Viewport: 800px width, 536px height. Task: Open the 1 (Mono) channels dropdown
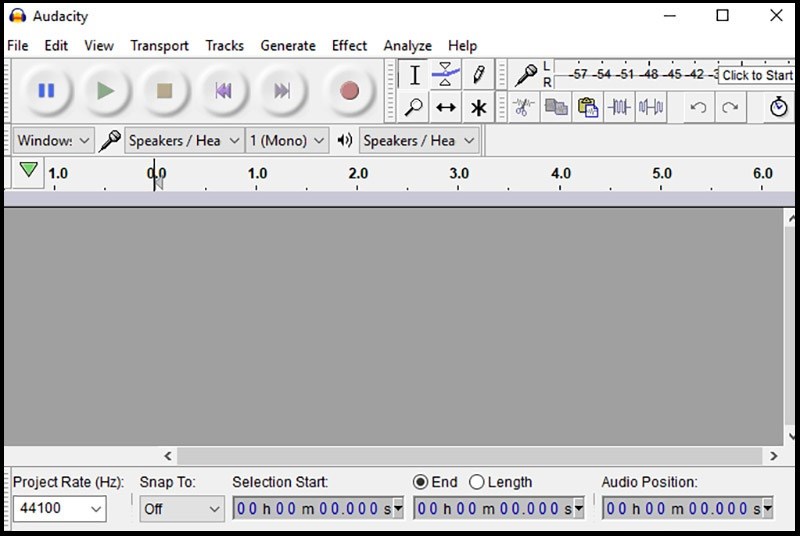pos(288,141)
